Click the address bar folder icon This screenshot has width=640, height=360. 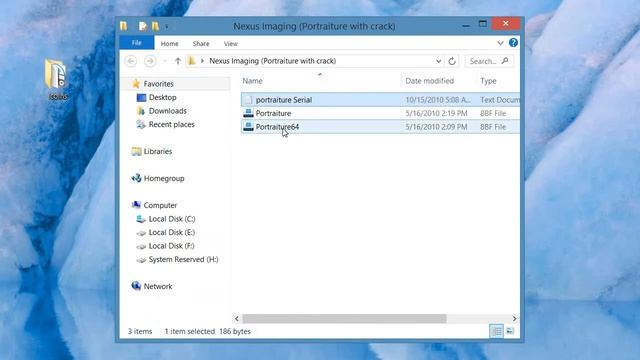(x=191, y=61)
